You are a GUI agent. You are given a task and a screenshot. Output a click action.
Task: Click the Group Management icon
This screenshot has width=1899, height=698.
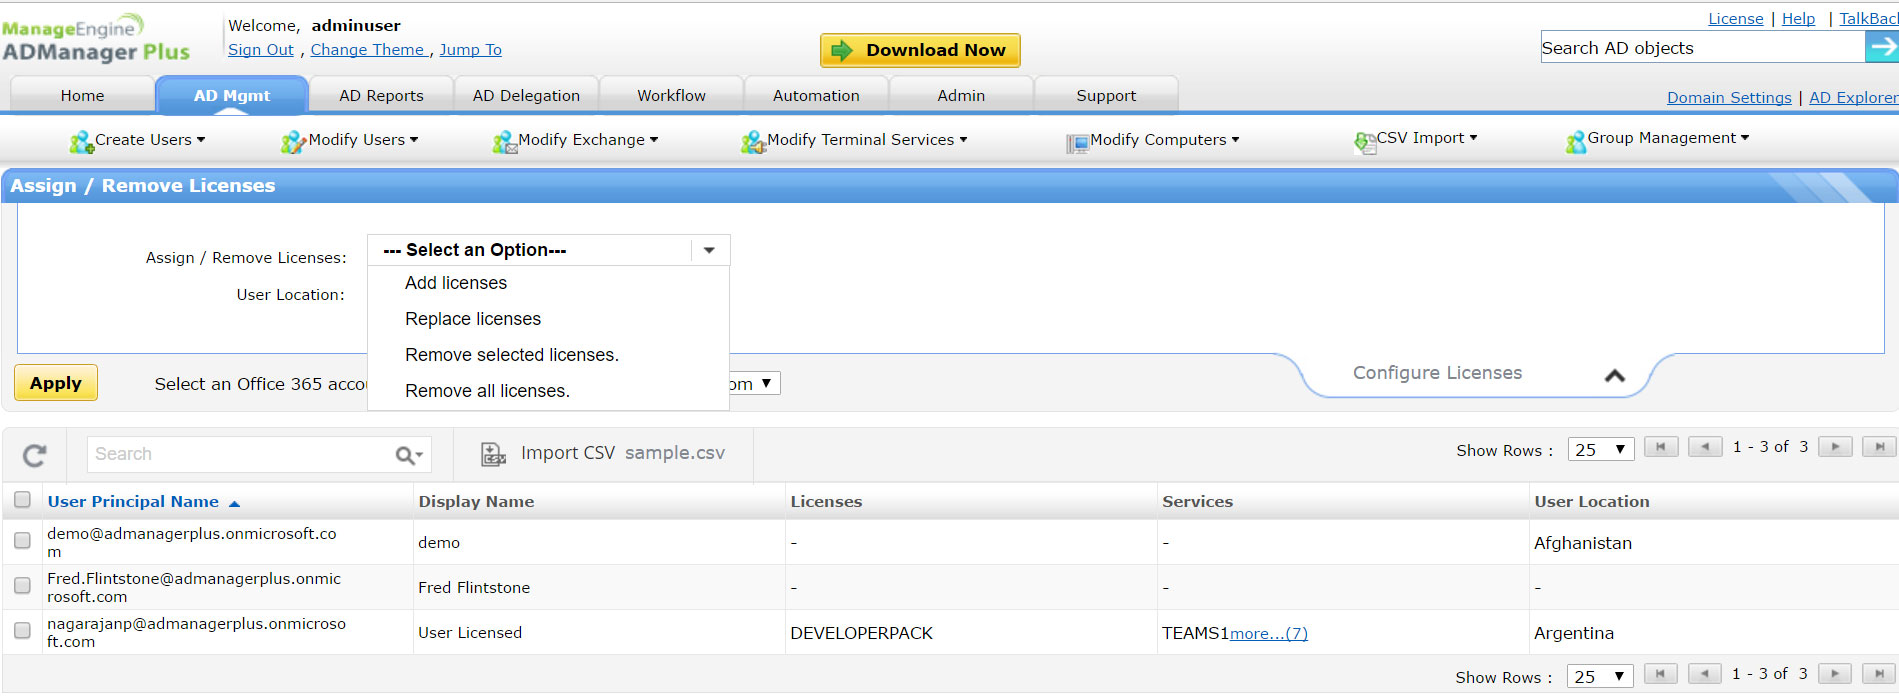pos(1576,142)
